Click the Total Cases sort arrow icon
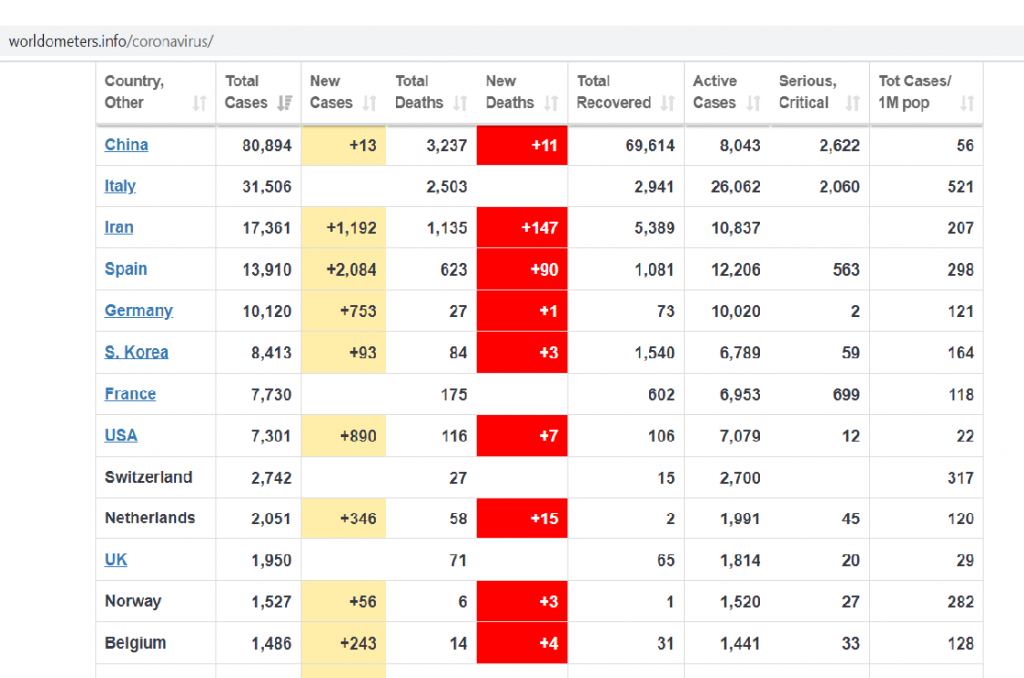 tap(285, 103)
